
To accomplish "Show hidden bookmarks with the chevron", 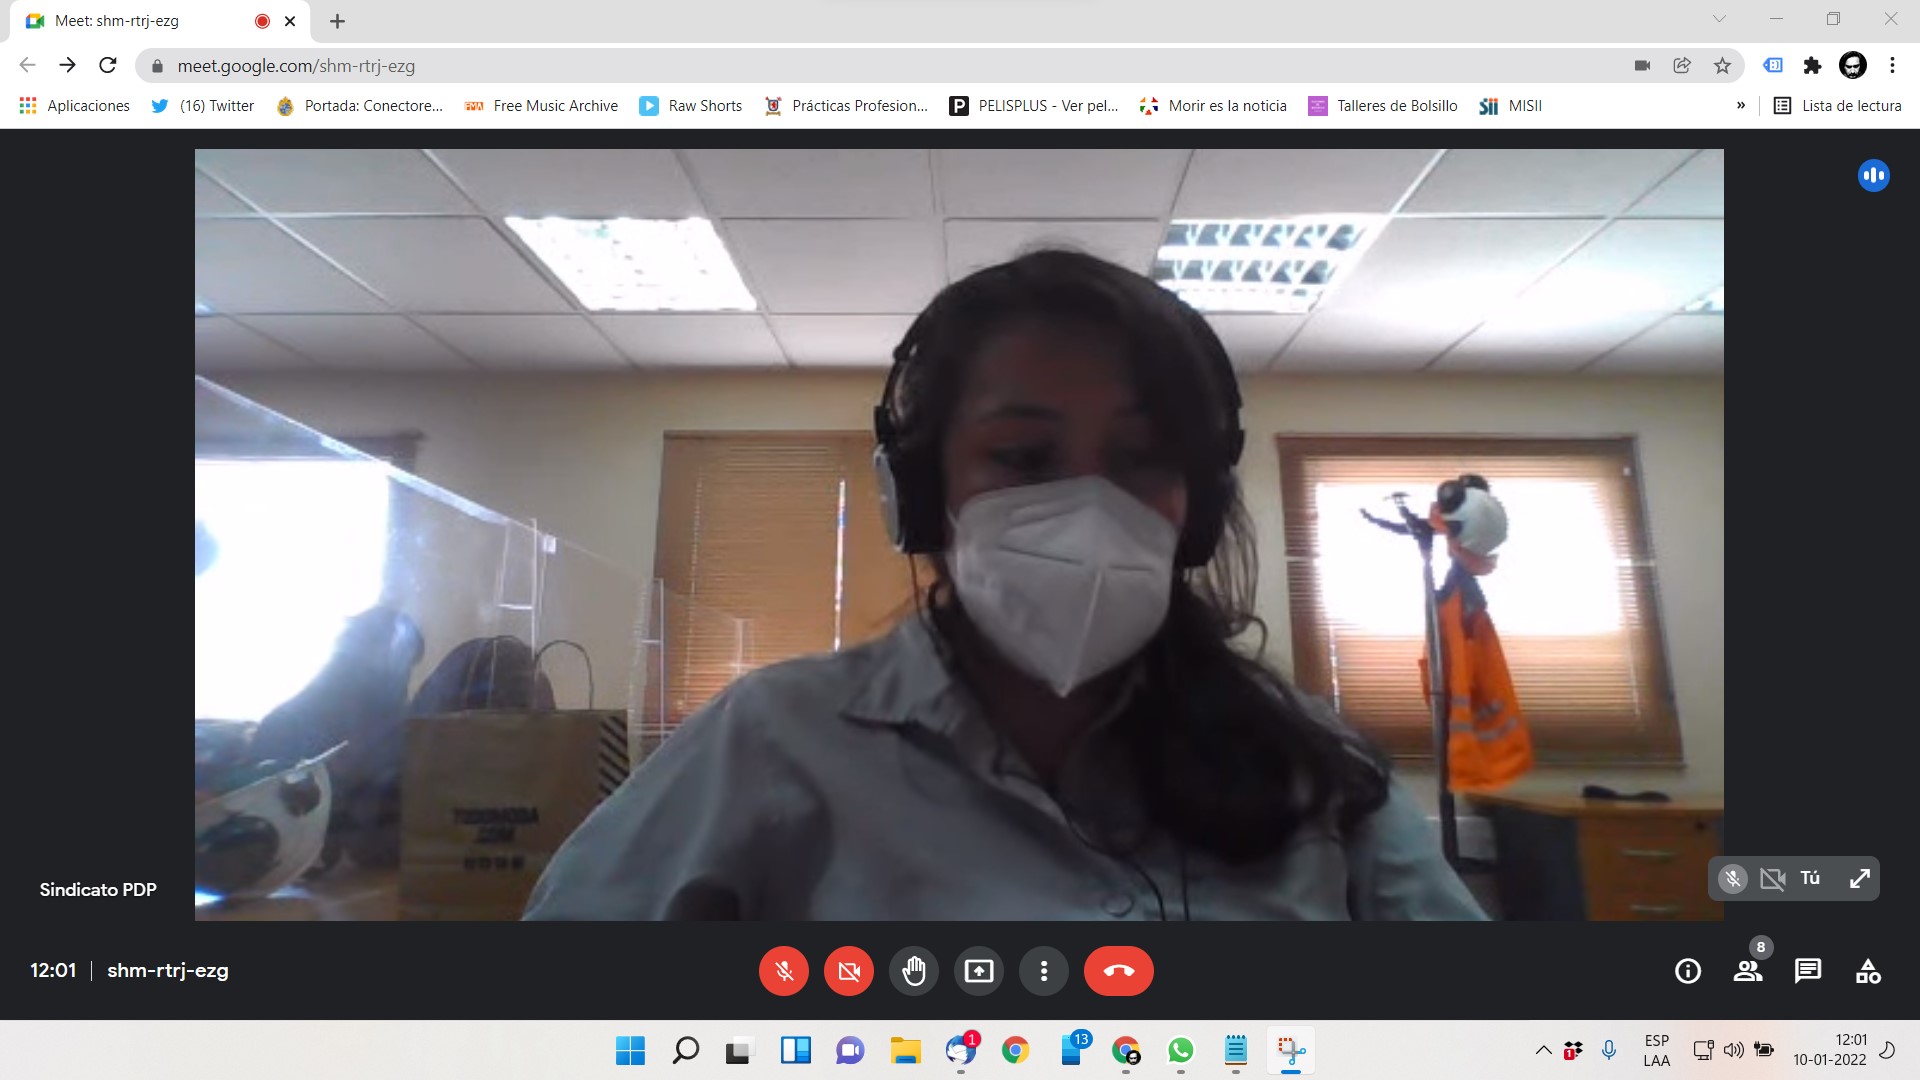I will tap(1741, 106).
